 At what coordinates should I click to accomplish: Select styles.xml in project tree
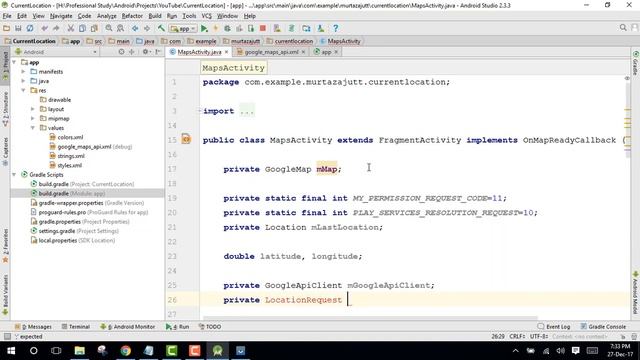(66, 165)
